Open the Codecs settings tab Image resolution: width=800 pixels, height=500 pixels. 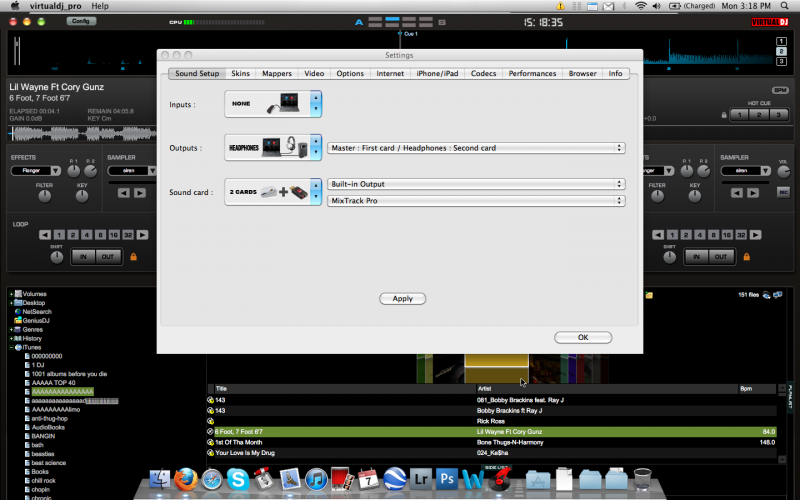[x=483, y=74]
